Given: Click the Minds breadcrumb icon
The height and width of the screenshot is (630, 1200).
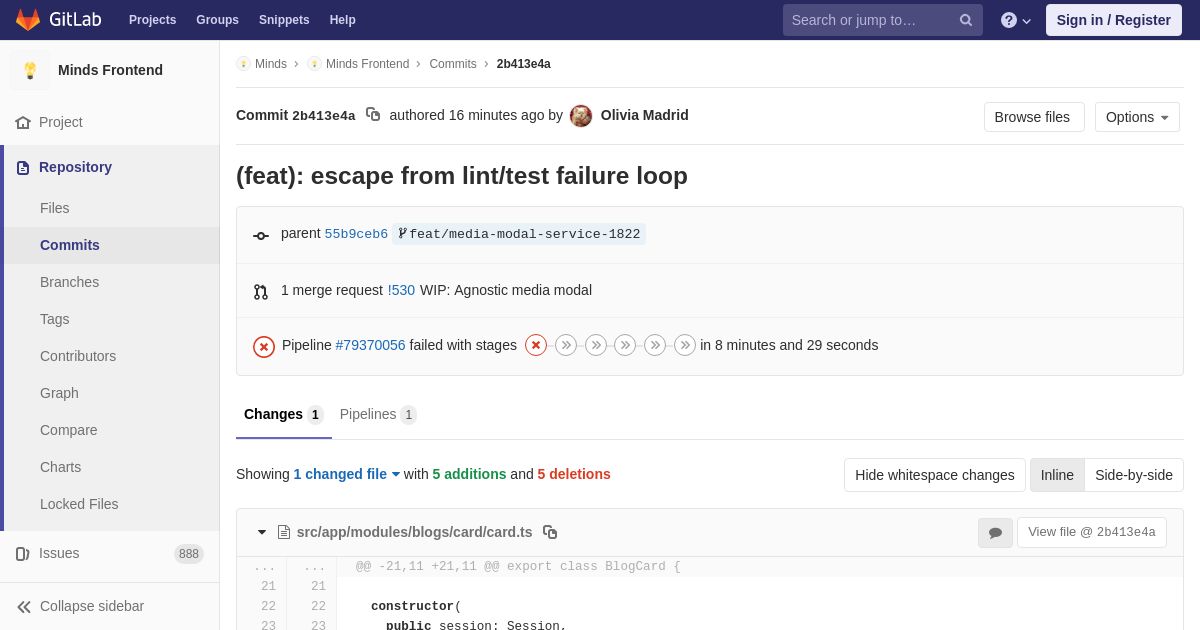Looking at the screenshot, I should (243, 64).
